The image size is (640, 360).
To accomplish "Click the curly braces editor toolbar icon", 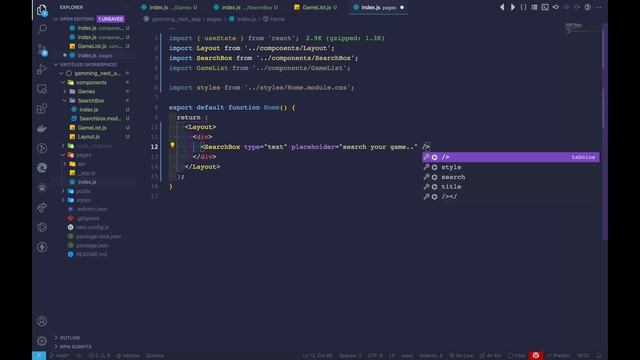I will [x=523, y=7].
